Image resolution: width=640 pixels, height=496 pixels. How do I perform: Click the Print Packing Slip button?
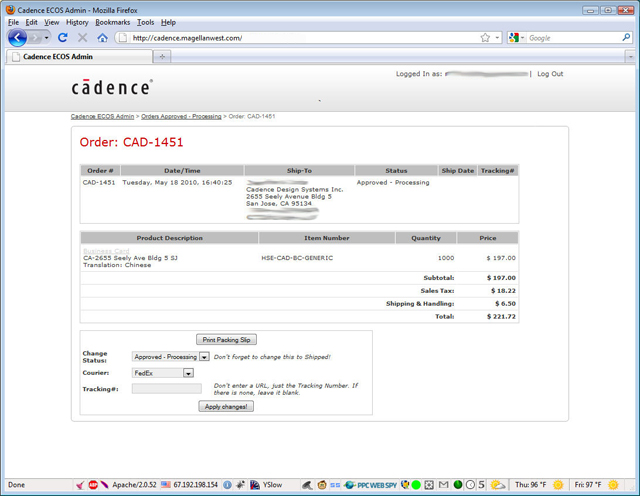(x=227, y=340)
